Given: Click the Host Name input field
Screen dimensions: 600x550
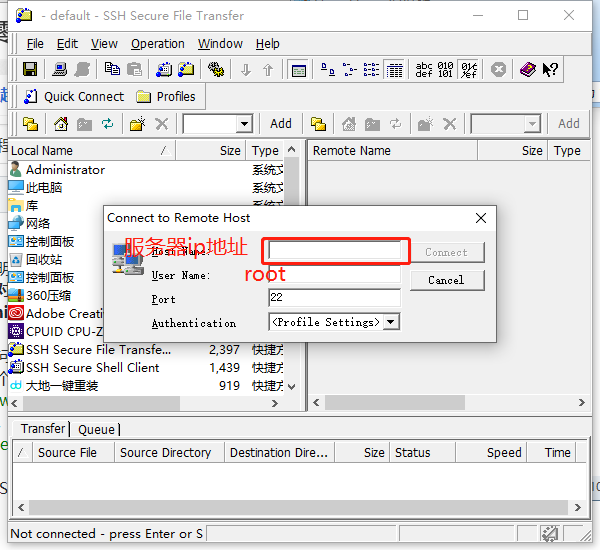Looking at the screenshot, I should (x=334, y=250).
